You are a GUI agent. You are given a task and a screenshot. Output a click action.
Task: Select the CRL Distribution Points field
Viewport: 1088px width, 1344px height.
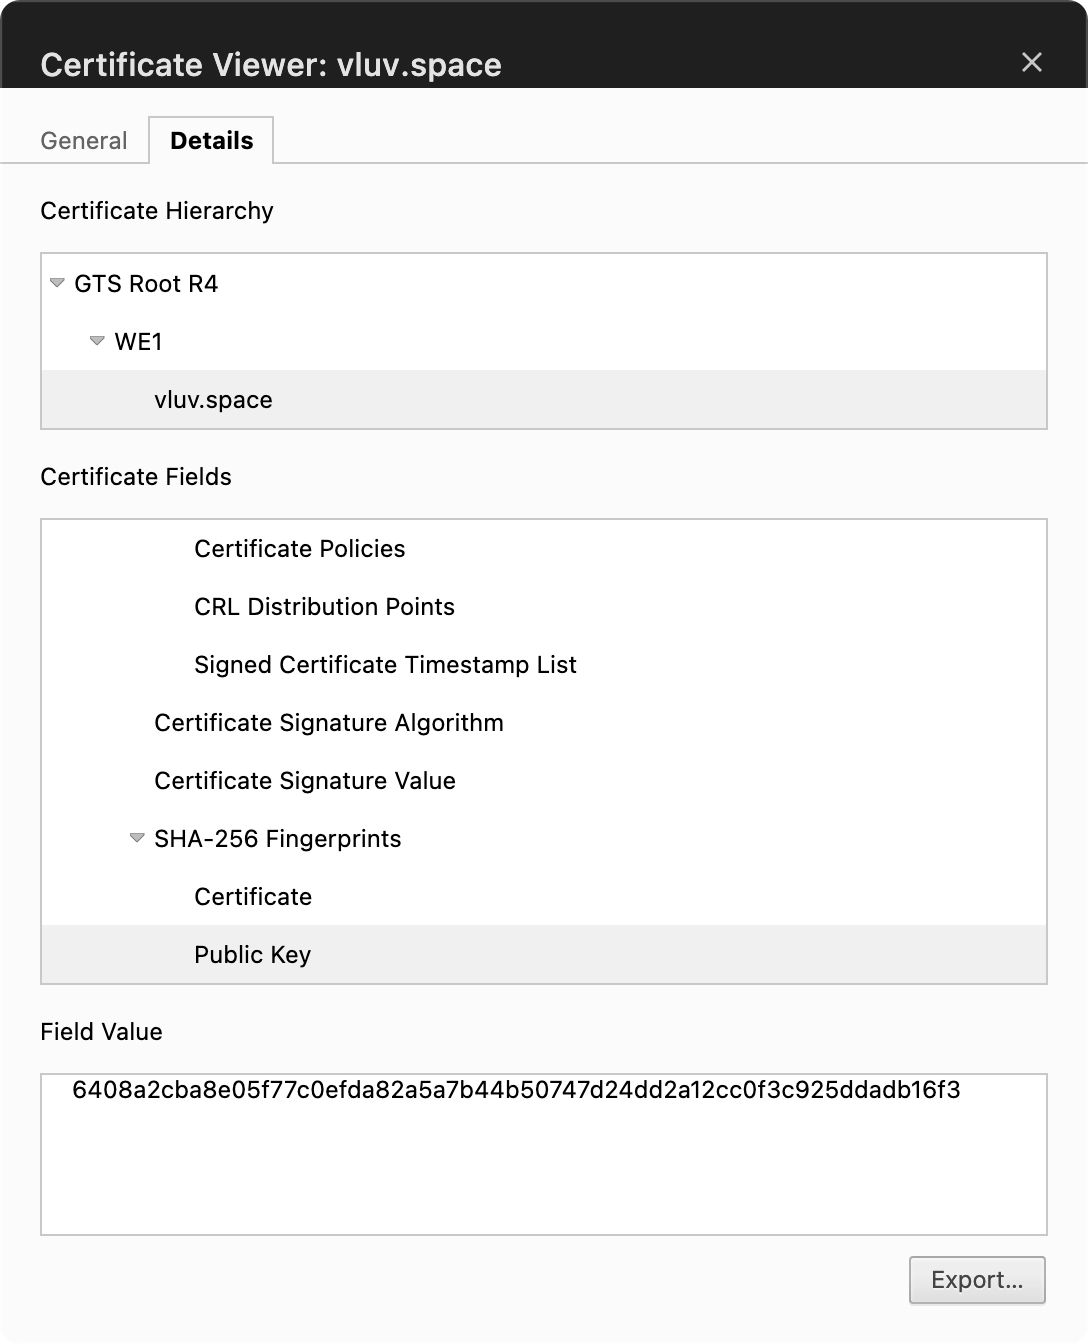pos(324,607)
